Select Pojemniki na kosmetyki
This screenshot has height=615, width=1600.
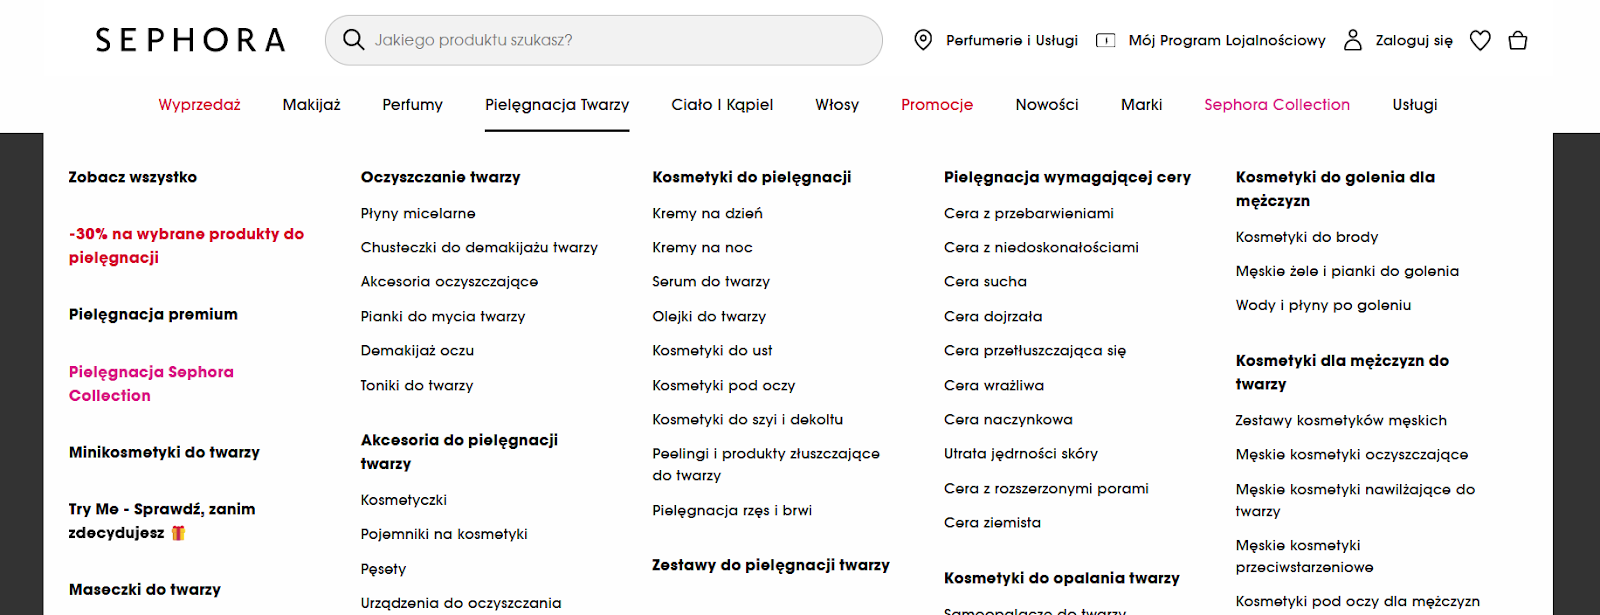point(444,535)
